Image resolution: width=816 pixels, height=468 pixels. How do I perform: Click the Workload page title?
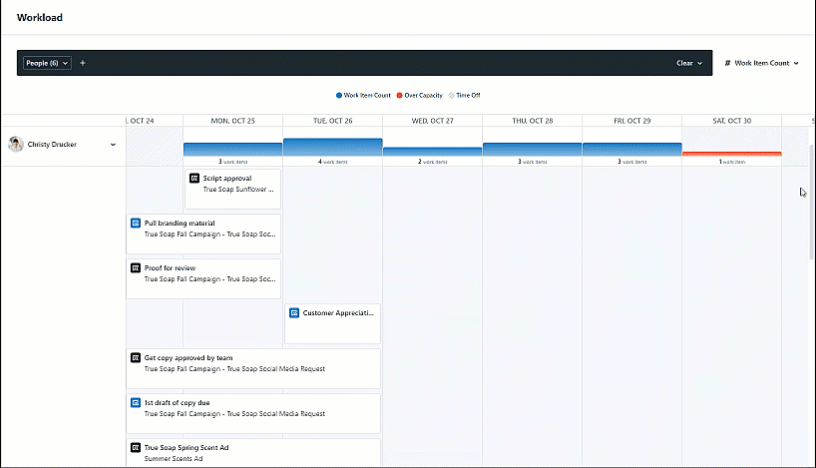coord(40,18)
